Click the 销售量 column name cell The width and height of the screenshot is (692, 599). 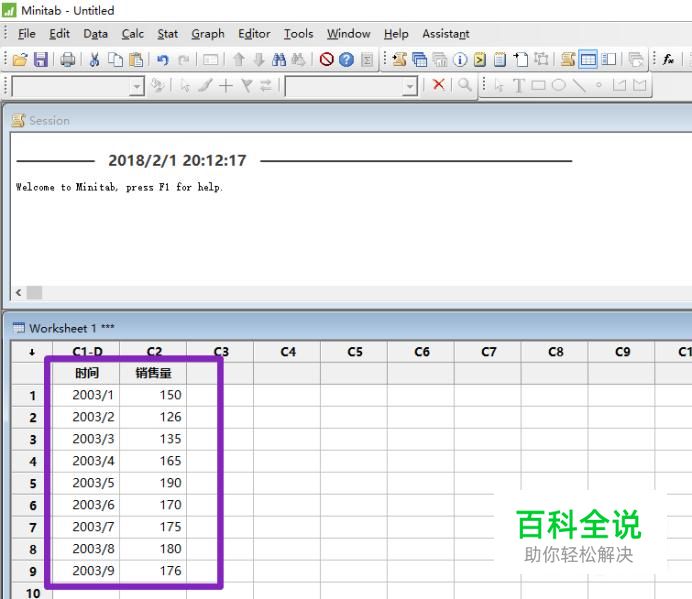tap(153, 373)
